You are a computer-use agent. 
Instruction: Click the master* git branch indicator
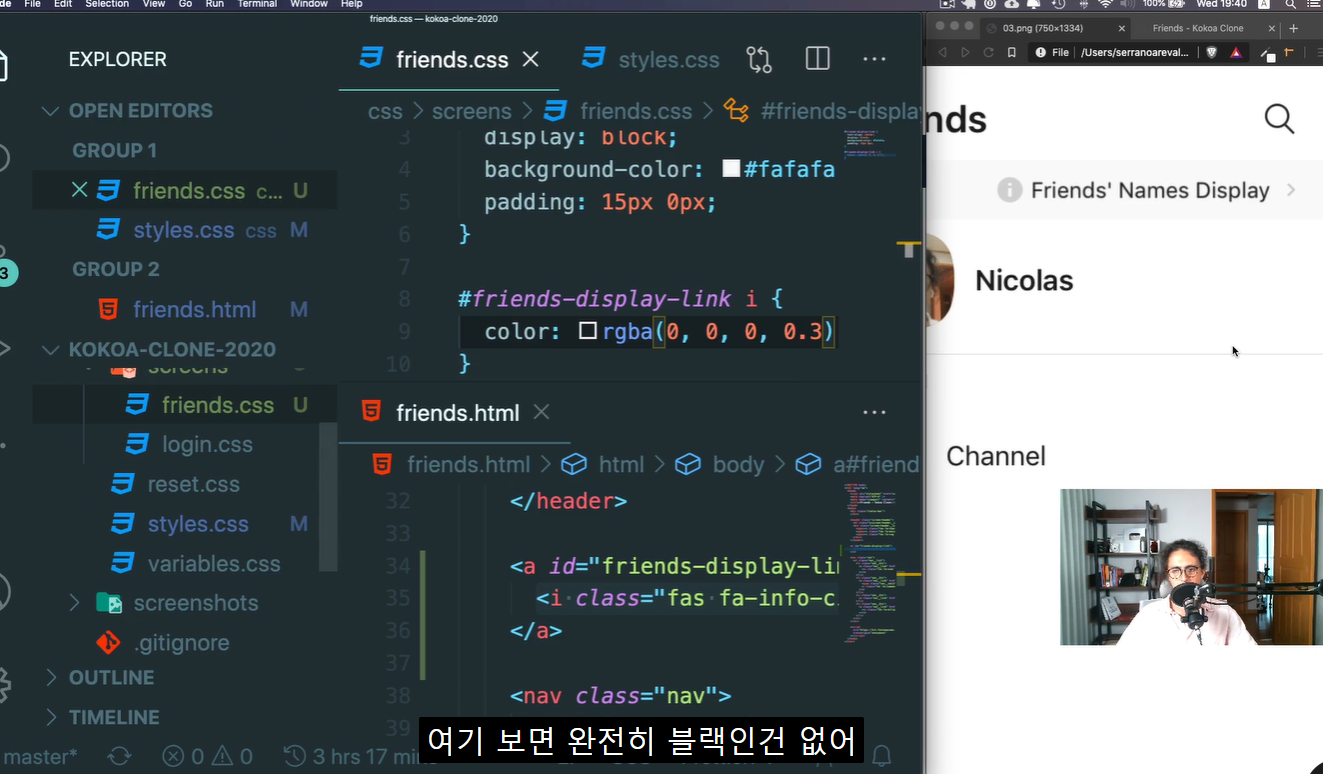38,757
